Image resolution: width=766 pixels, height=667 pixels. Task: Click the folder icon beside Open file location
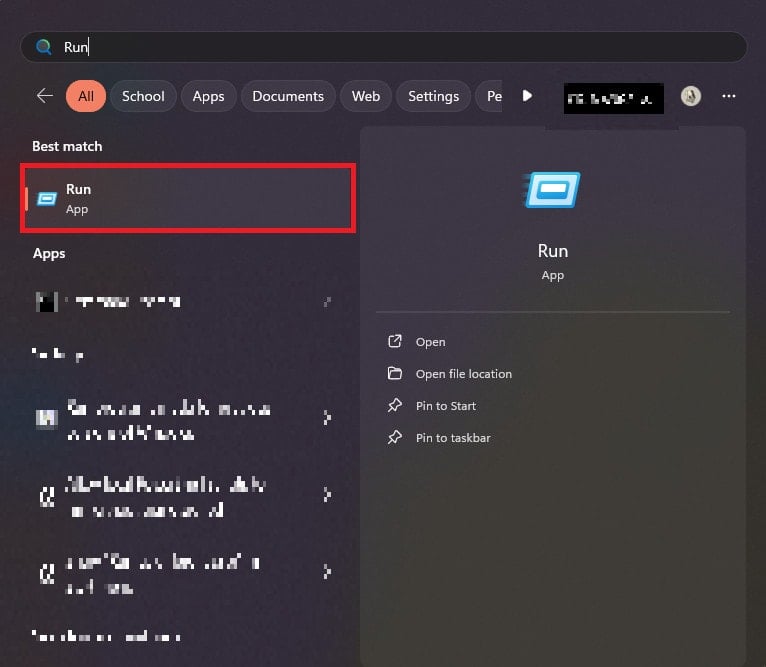tap(395, 373)
